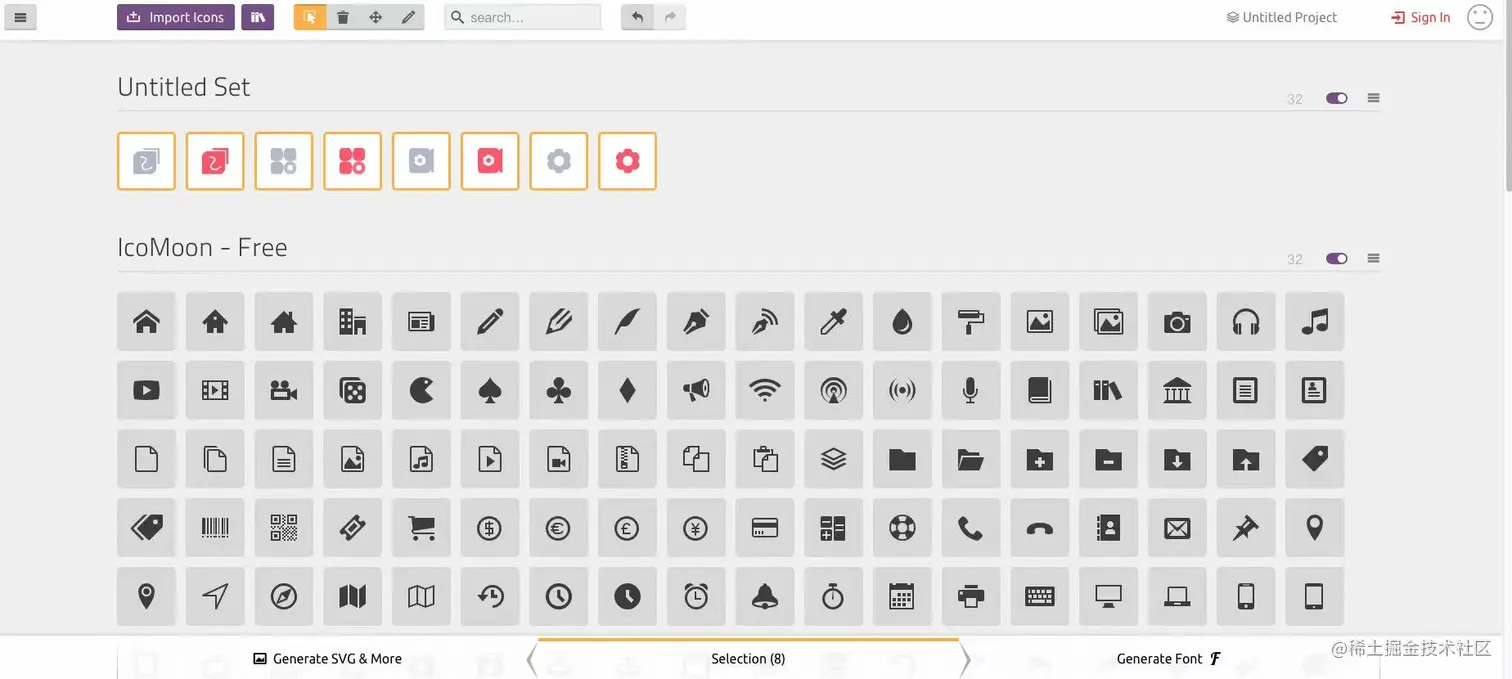Image resolution: width=1512 pixels, height=679 pixels.
Task: Click the smiley face avatar icon
Action: point(1480,17)
